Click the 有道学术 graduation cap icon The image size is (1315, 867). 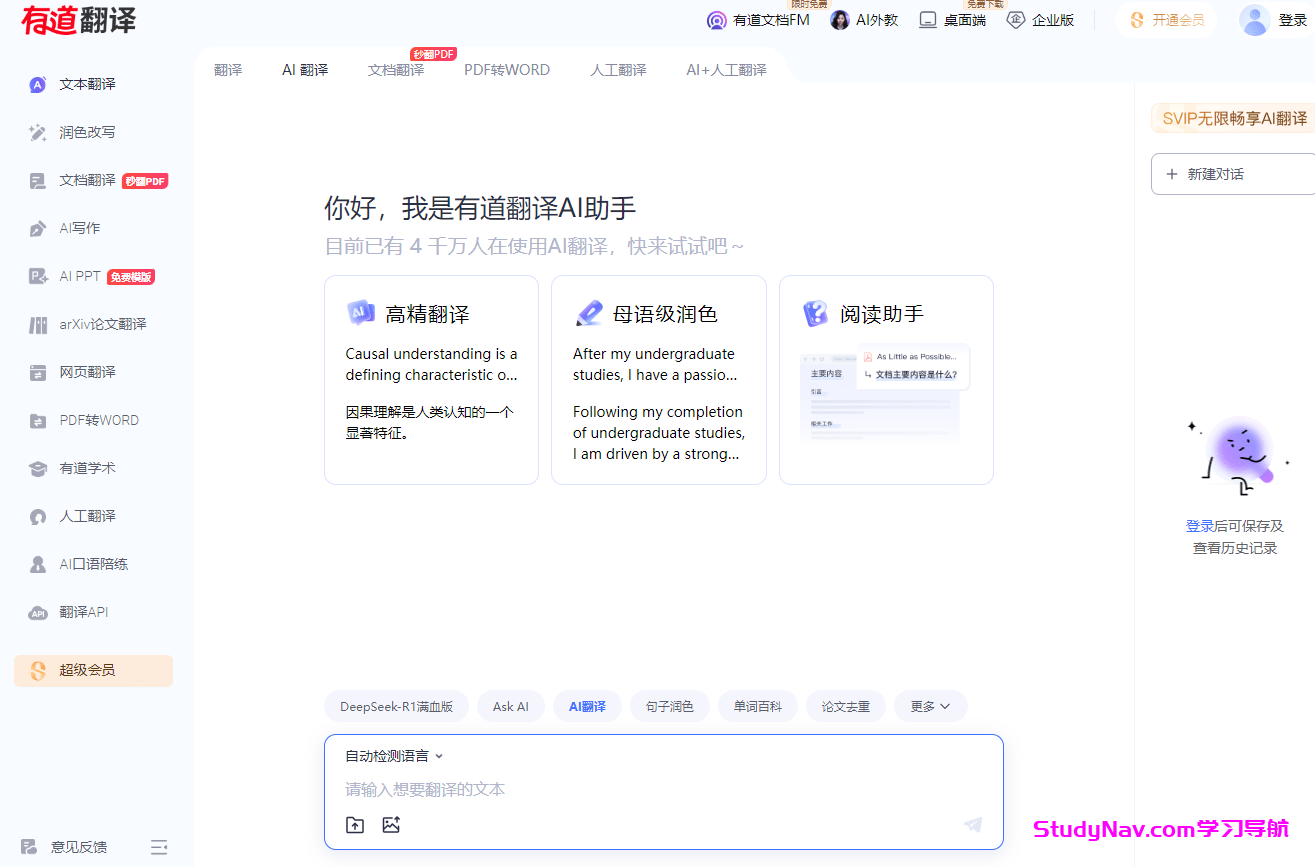click(x=38, y=469)
